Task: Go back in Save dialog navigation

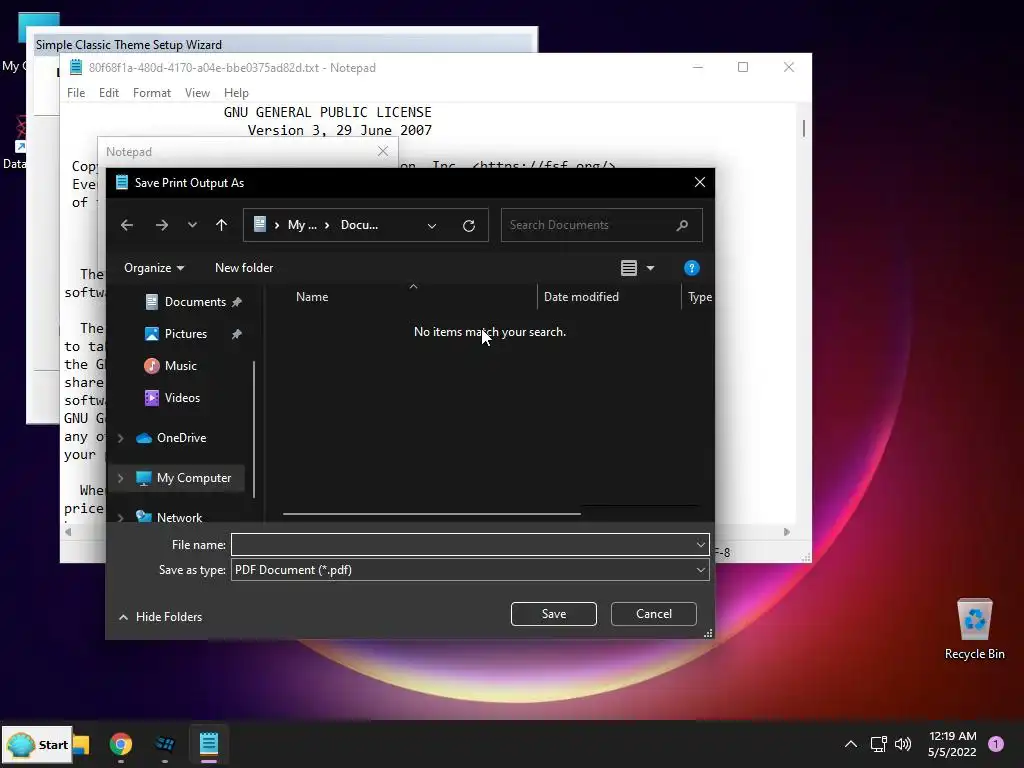Action: coord(127,225)
